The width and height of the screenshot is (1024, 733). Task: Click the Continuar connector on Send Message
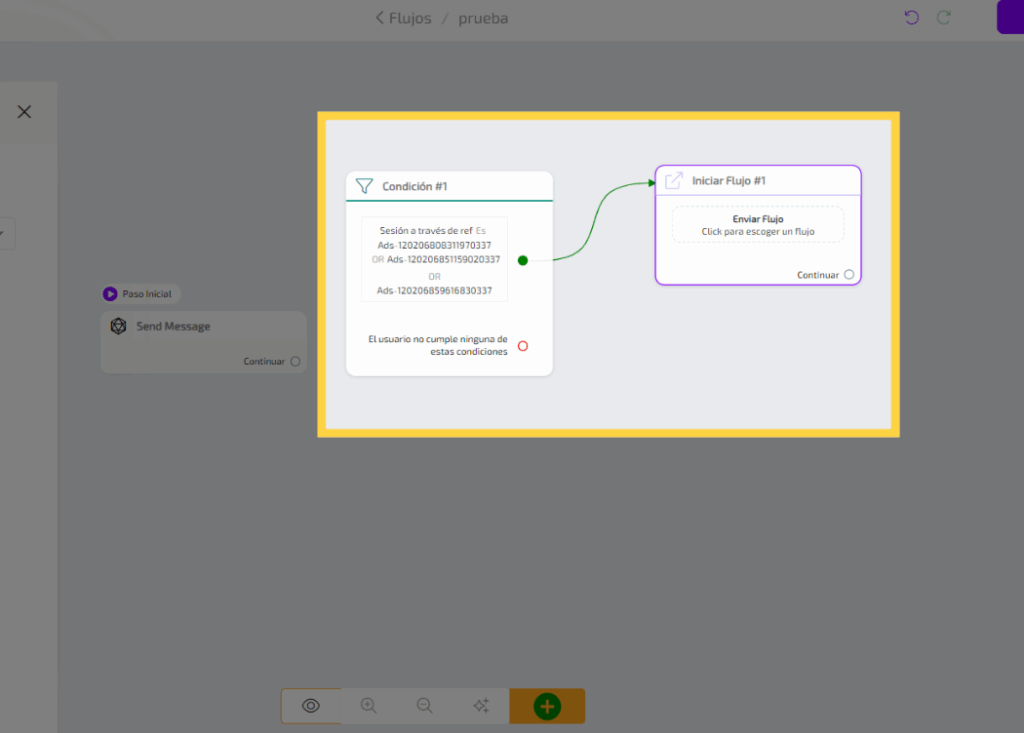point(295,362)
